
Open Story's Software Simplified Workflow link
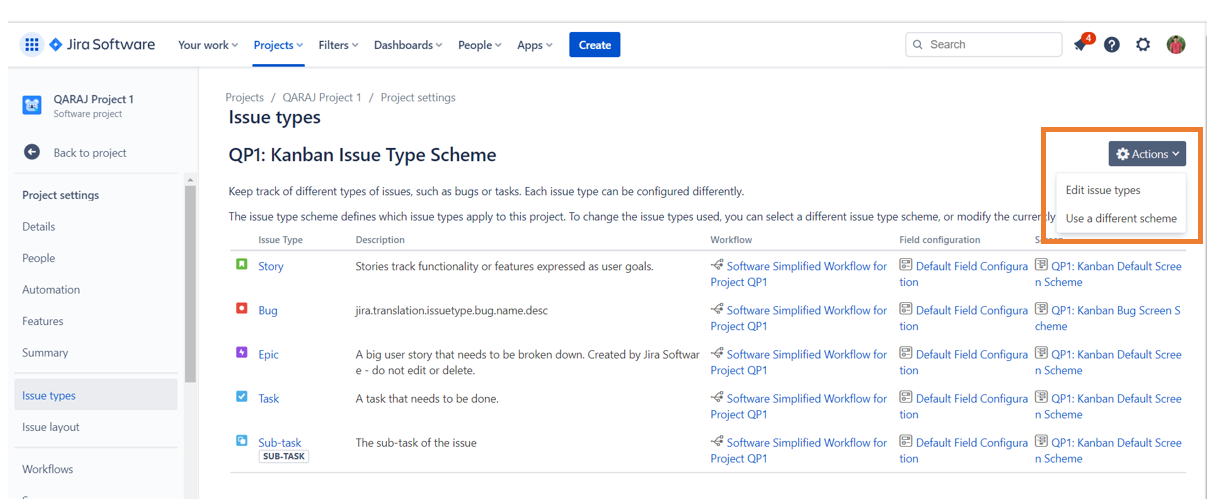(x=799, y=274)
